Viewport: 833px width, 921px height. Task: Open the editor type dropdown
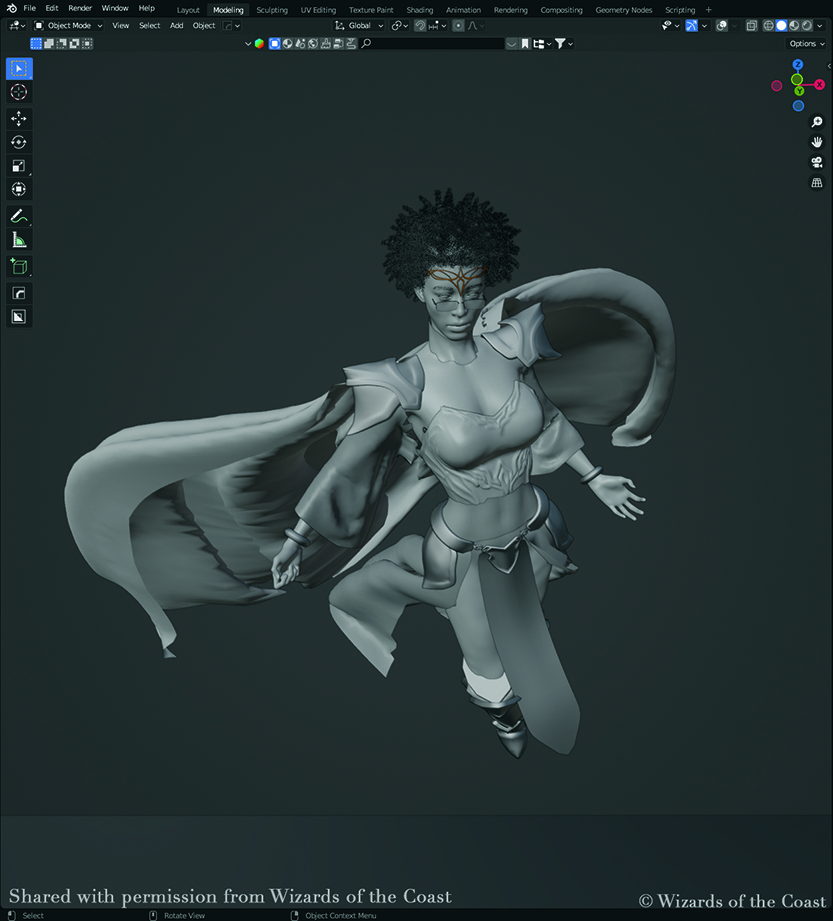coord(16,26)
